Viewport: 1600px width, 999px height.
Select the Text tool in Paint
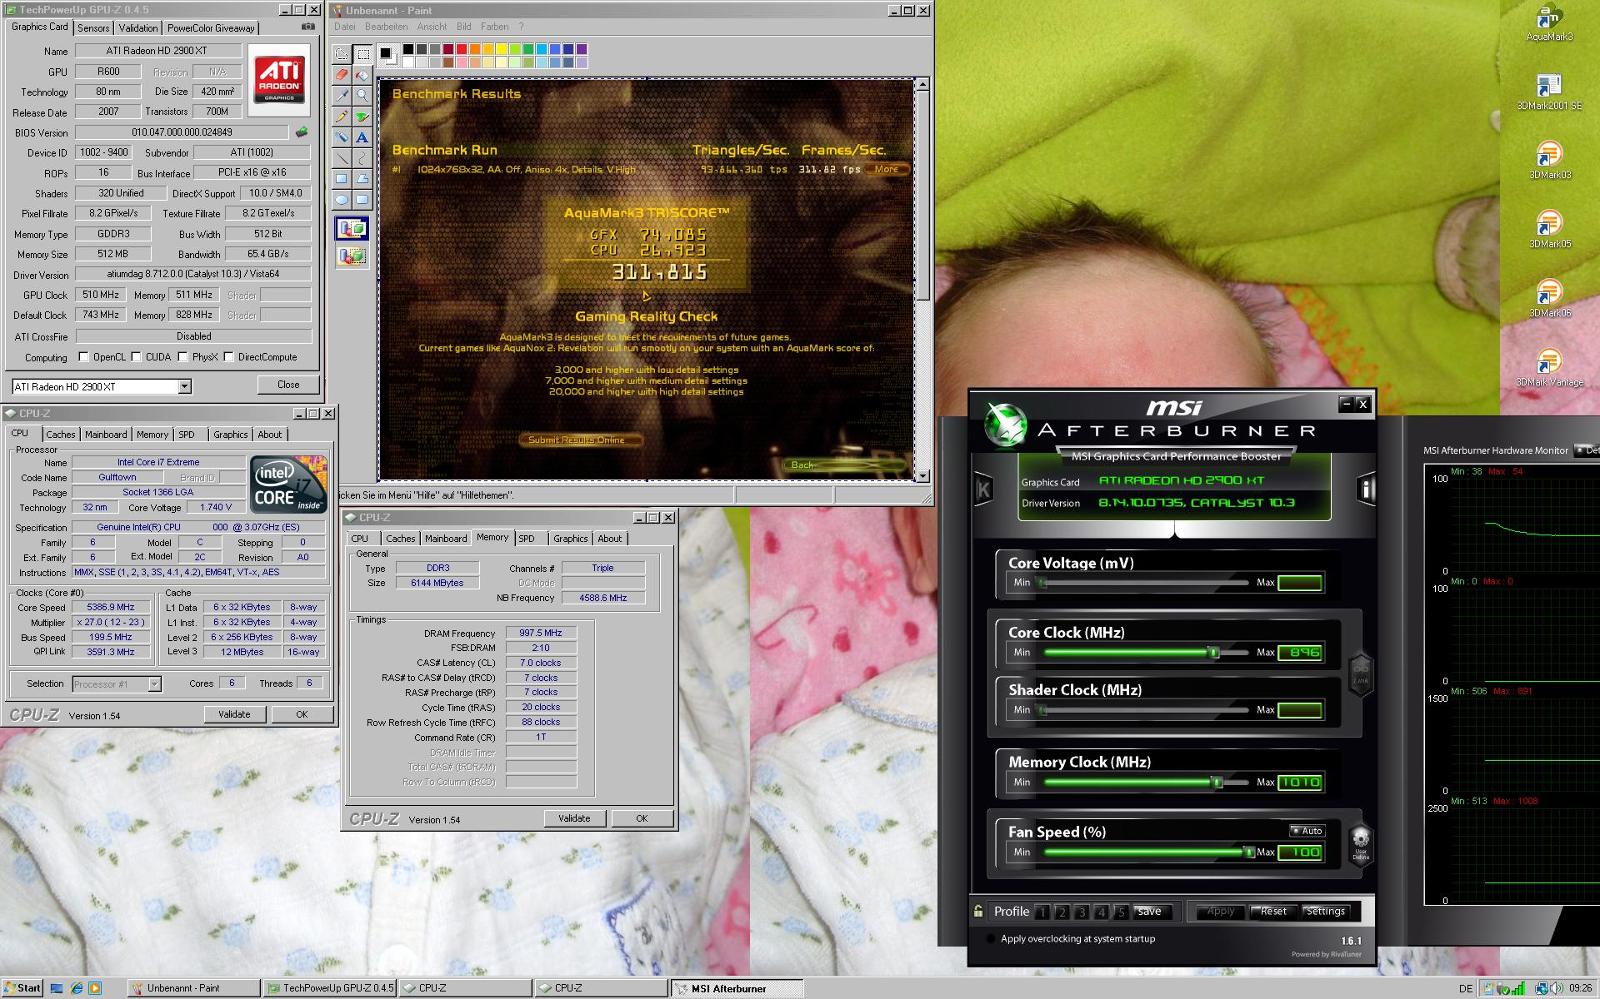361,138
